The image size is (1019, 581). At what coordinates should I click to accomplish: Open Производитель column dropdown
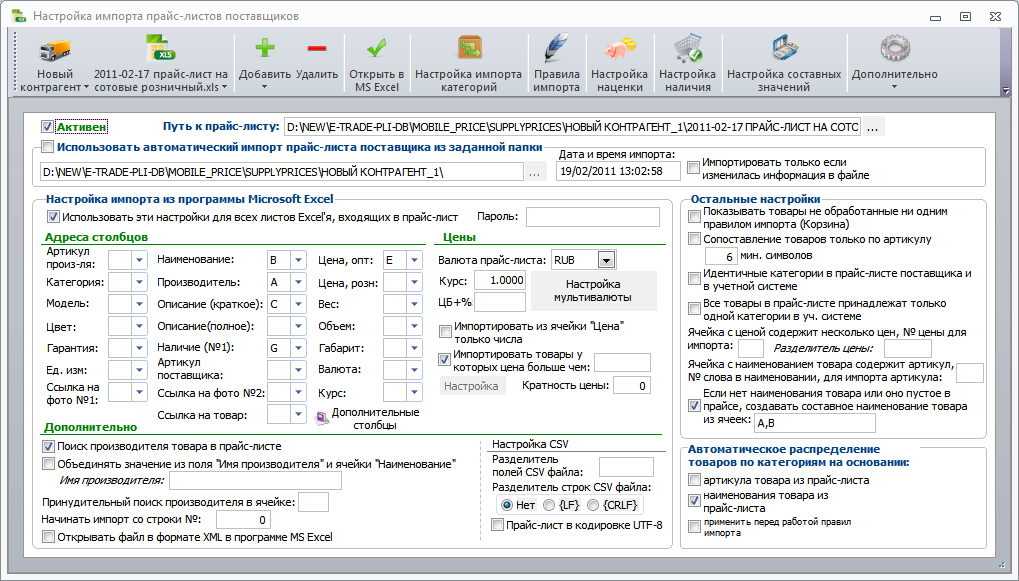[x=298, y=282]
